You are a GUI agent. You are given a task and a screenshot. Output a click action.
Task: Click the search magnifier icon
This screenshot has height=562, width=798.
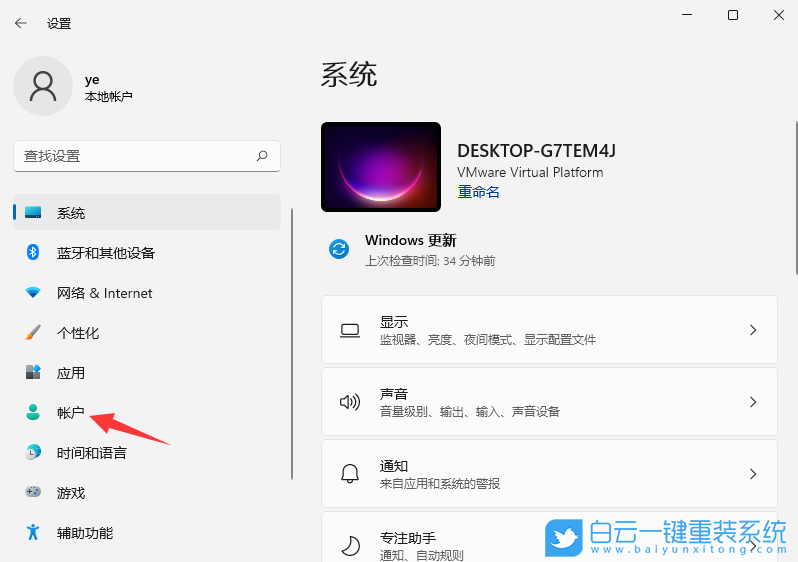point(262,156)
